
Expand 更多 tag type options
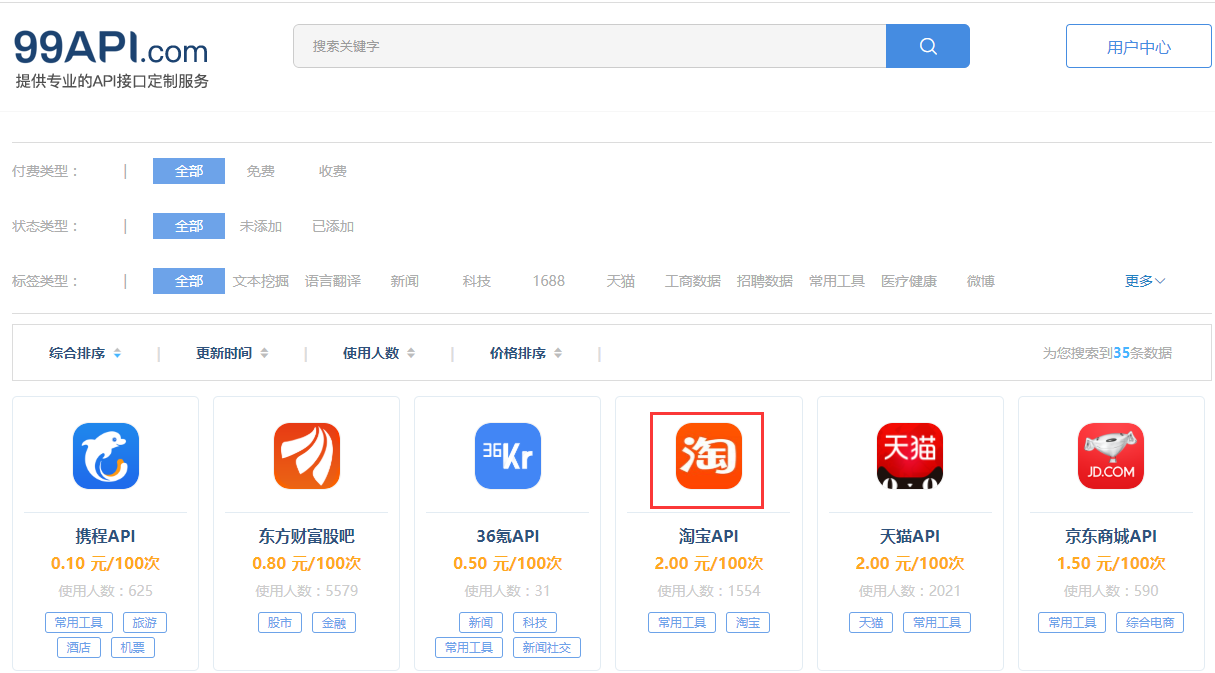[x=1144, y=281]
